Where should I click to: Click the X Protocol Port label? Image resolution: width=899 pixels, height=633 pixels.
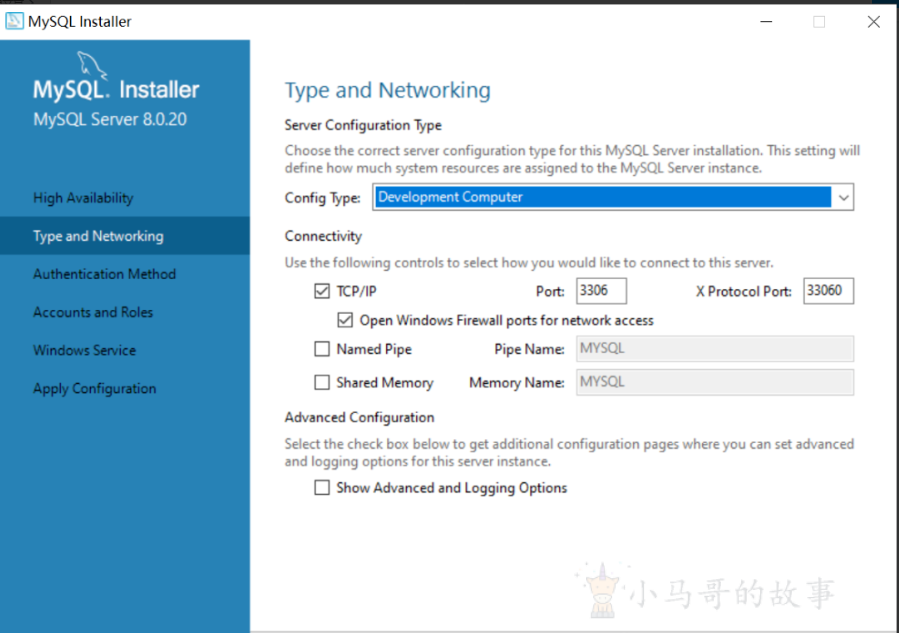coord(744,291)
